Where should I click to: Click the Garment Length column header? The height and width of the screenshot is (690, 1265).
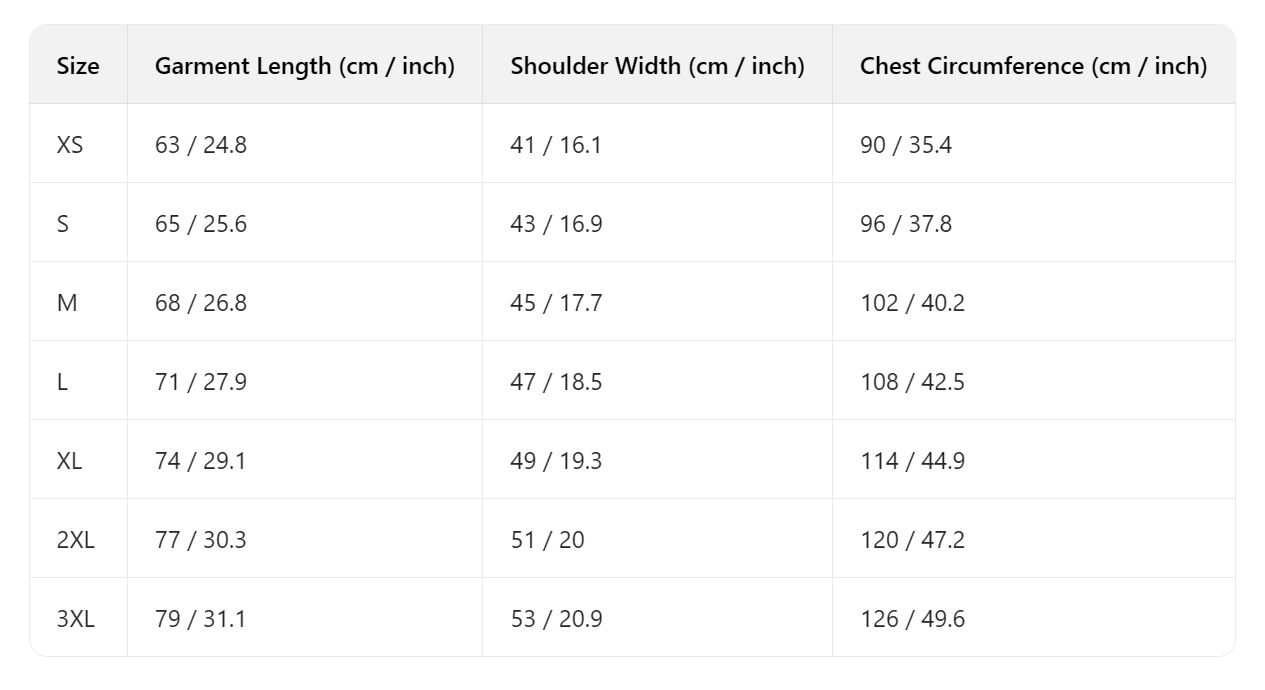pyautogui.click(x=304, y=66)
